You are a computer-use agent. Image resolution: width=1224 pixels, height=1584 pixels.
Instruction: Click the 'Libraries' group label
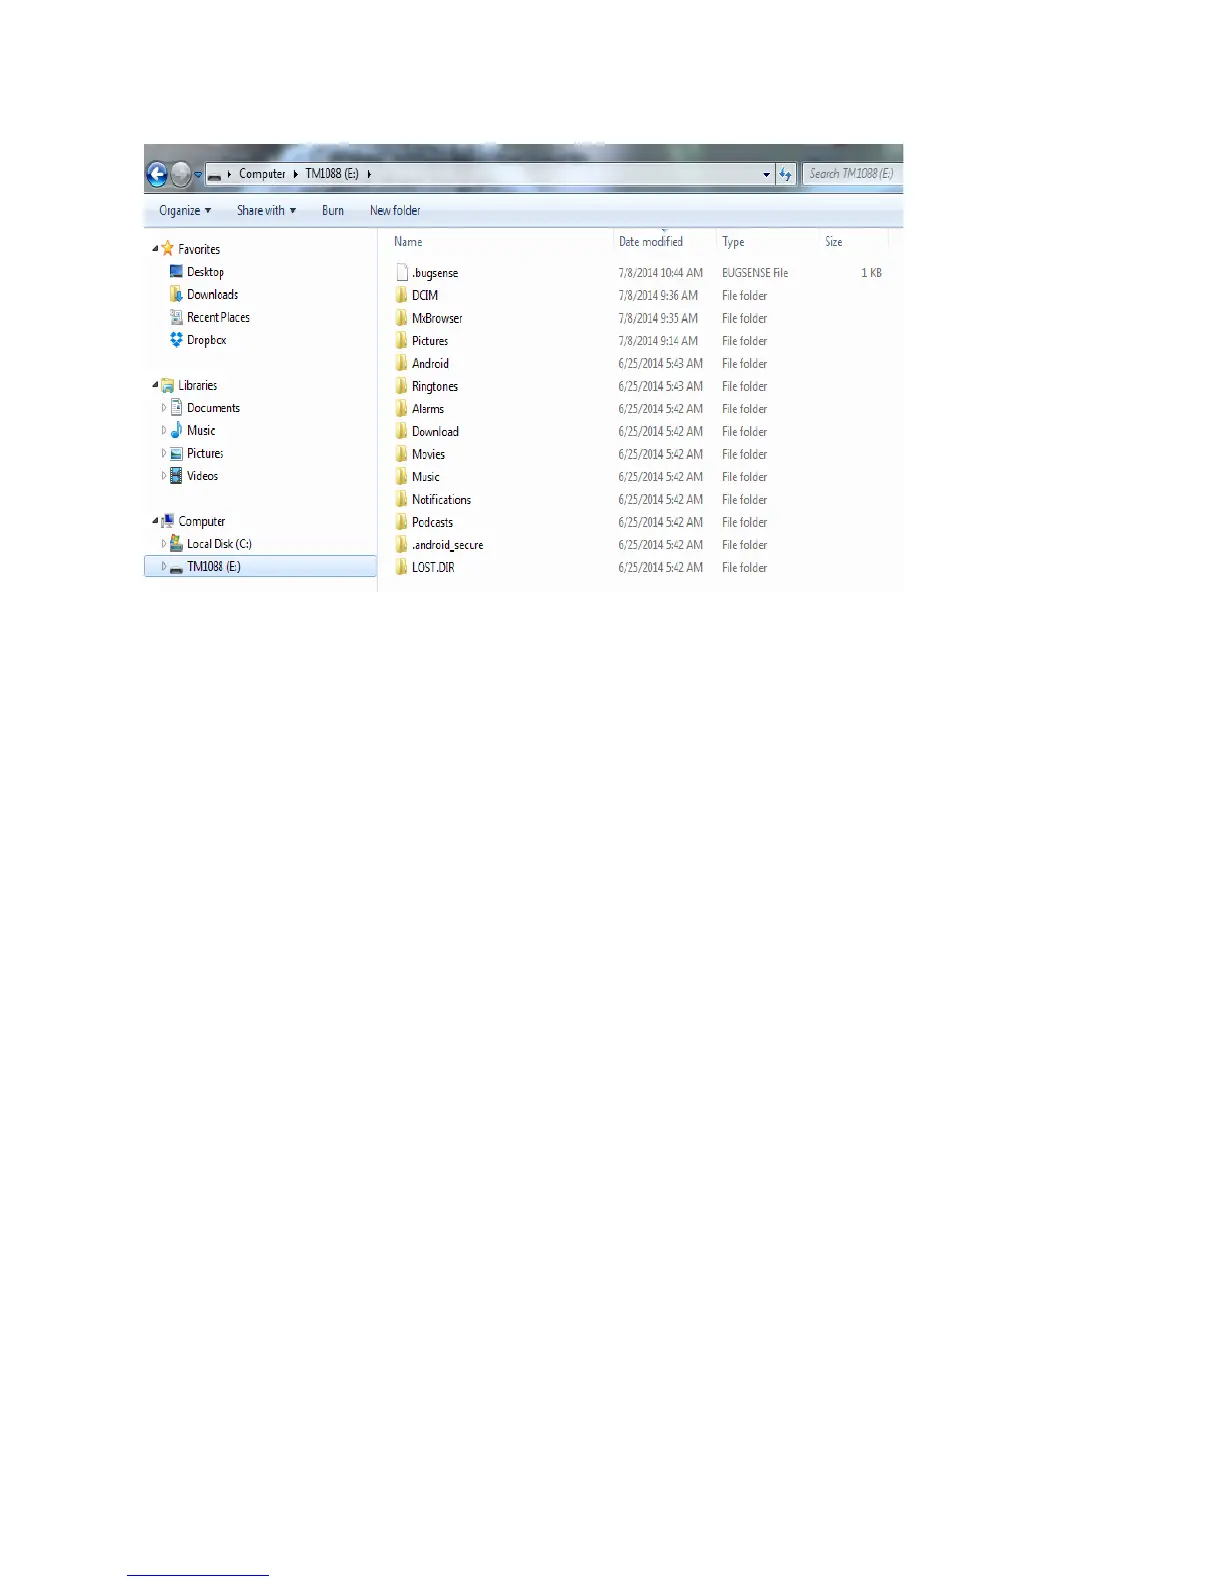(x=197, y=385)
